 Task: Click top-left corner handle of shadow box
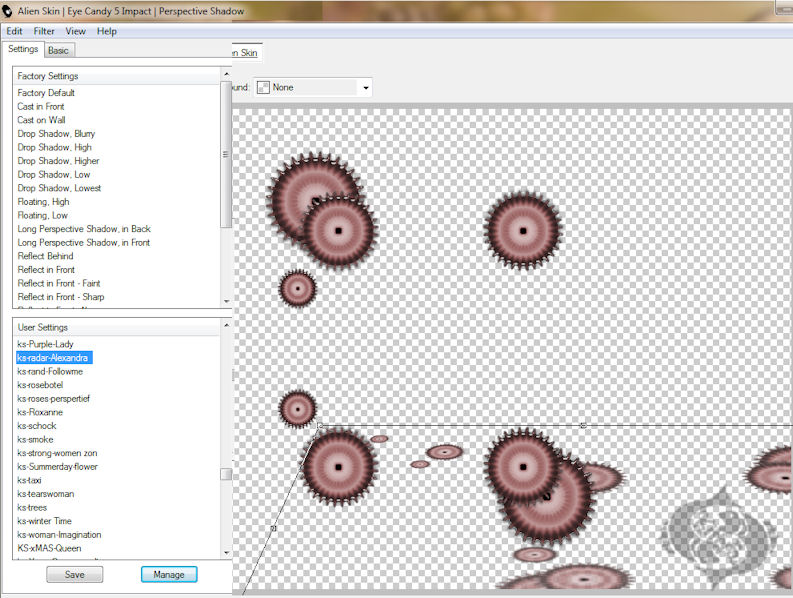click(320, 426)
